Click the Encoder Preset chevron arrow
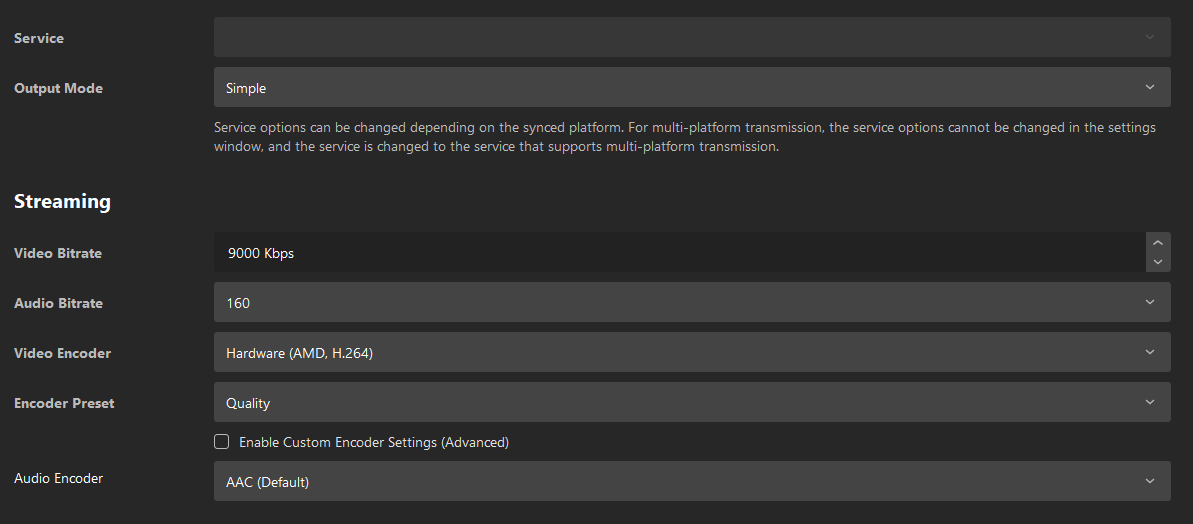Viewport: 1193px width, 524px height. click(x=1150, y=402)
